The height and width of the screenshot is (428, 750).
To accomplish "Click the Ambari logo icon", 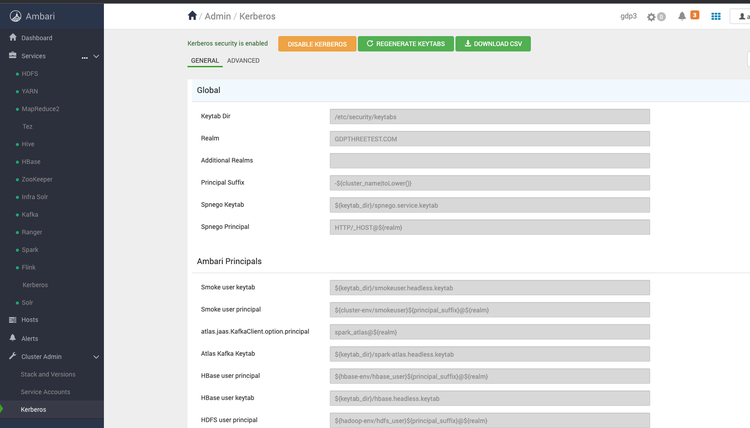I will [x=15, y=16].
